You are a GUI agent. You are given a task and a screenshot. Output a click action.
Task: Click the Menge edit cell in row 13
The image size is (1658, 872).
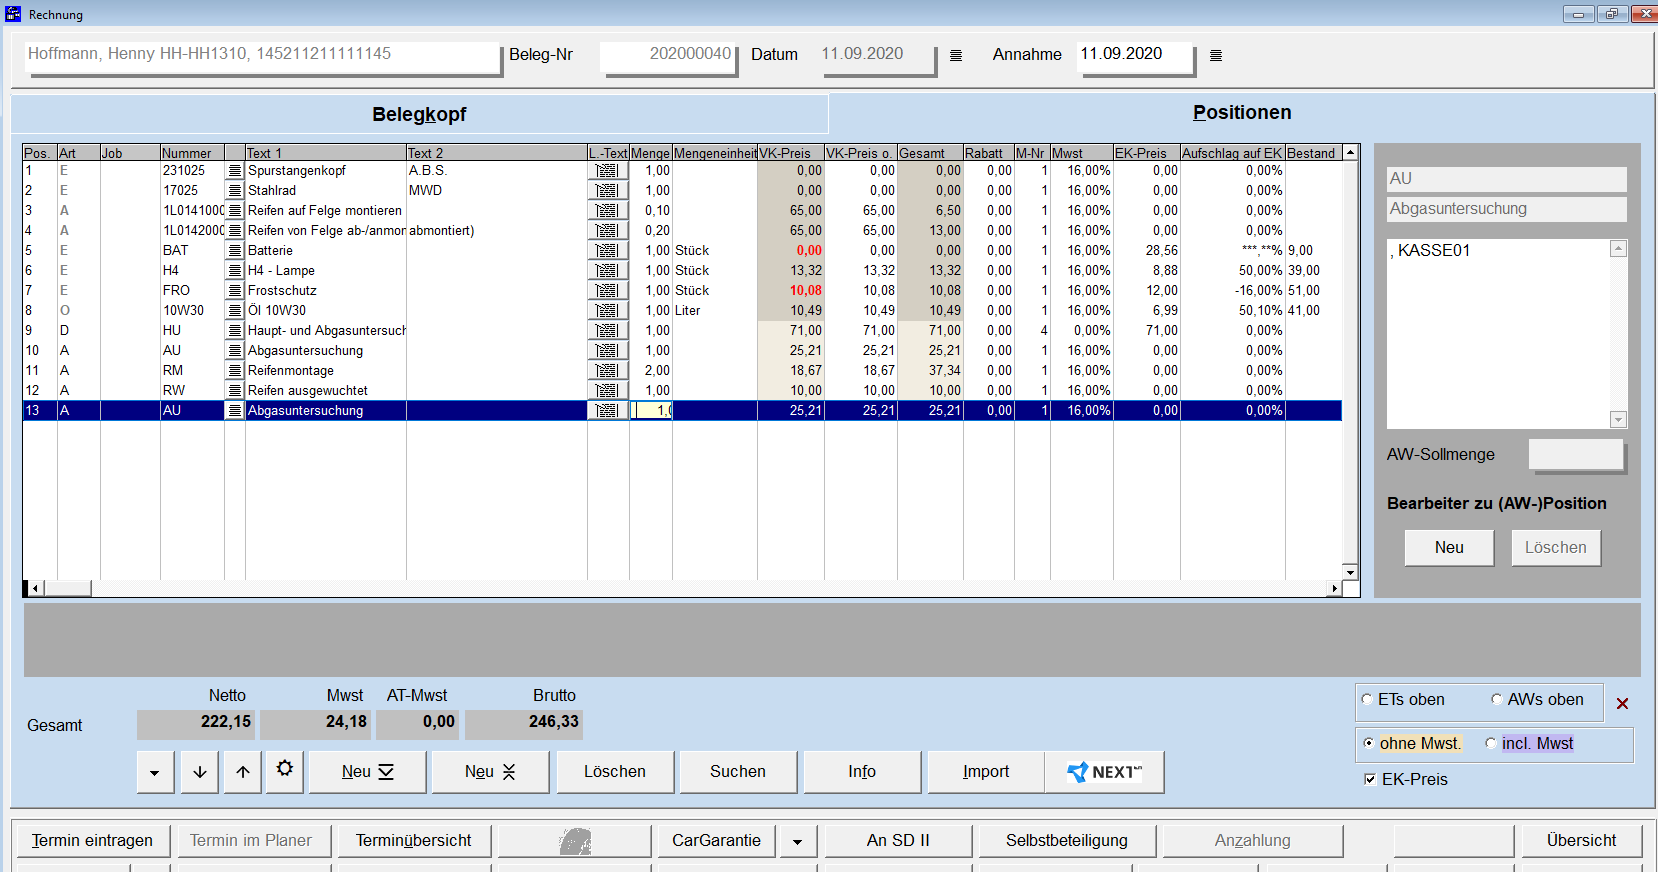click(x=651, y=411)
